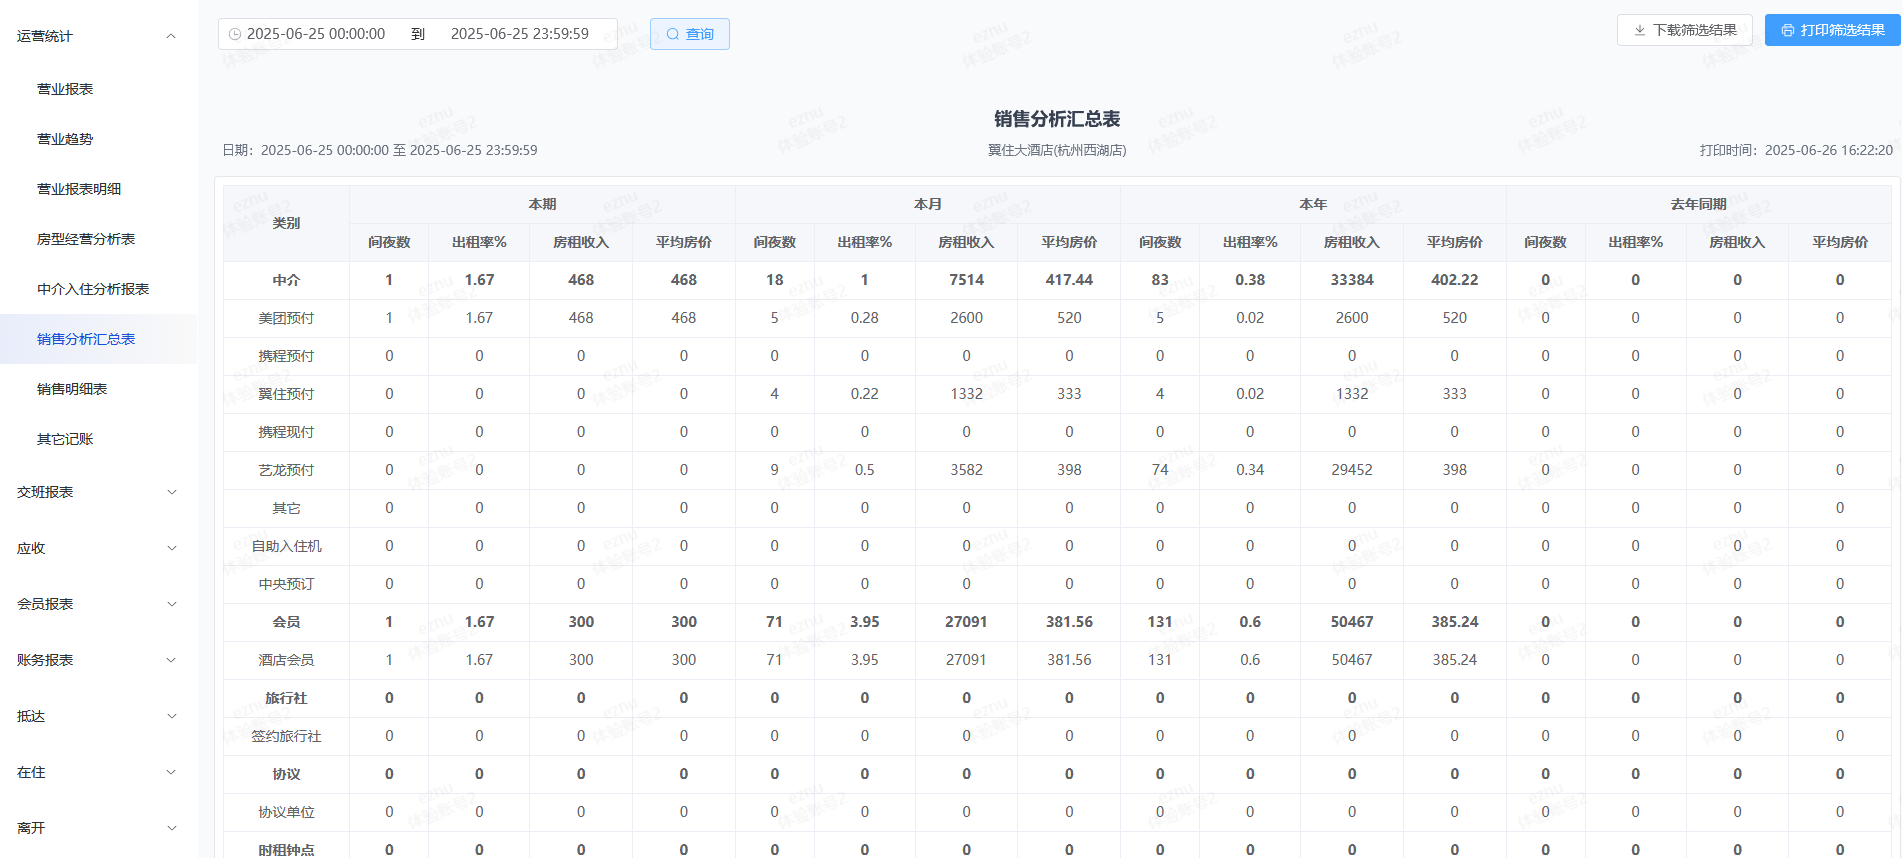Select the 其它 row label
Viewport: 1902px width, 858px height.
[x=286, y=508]
